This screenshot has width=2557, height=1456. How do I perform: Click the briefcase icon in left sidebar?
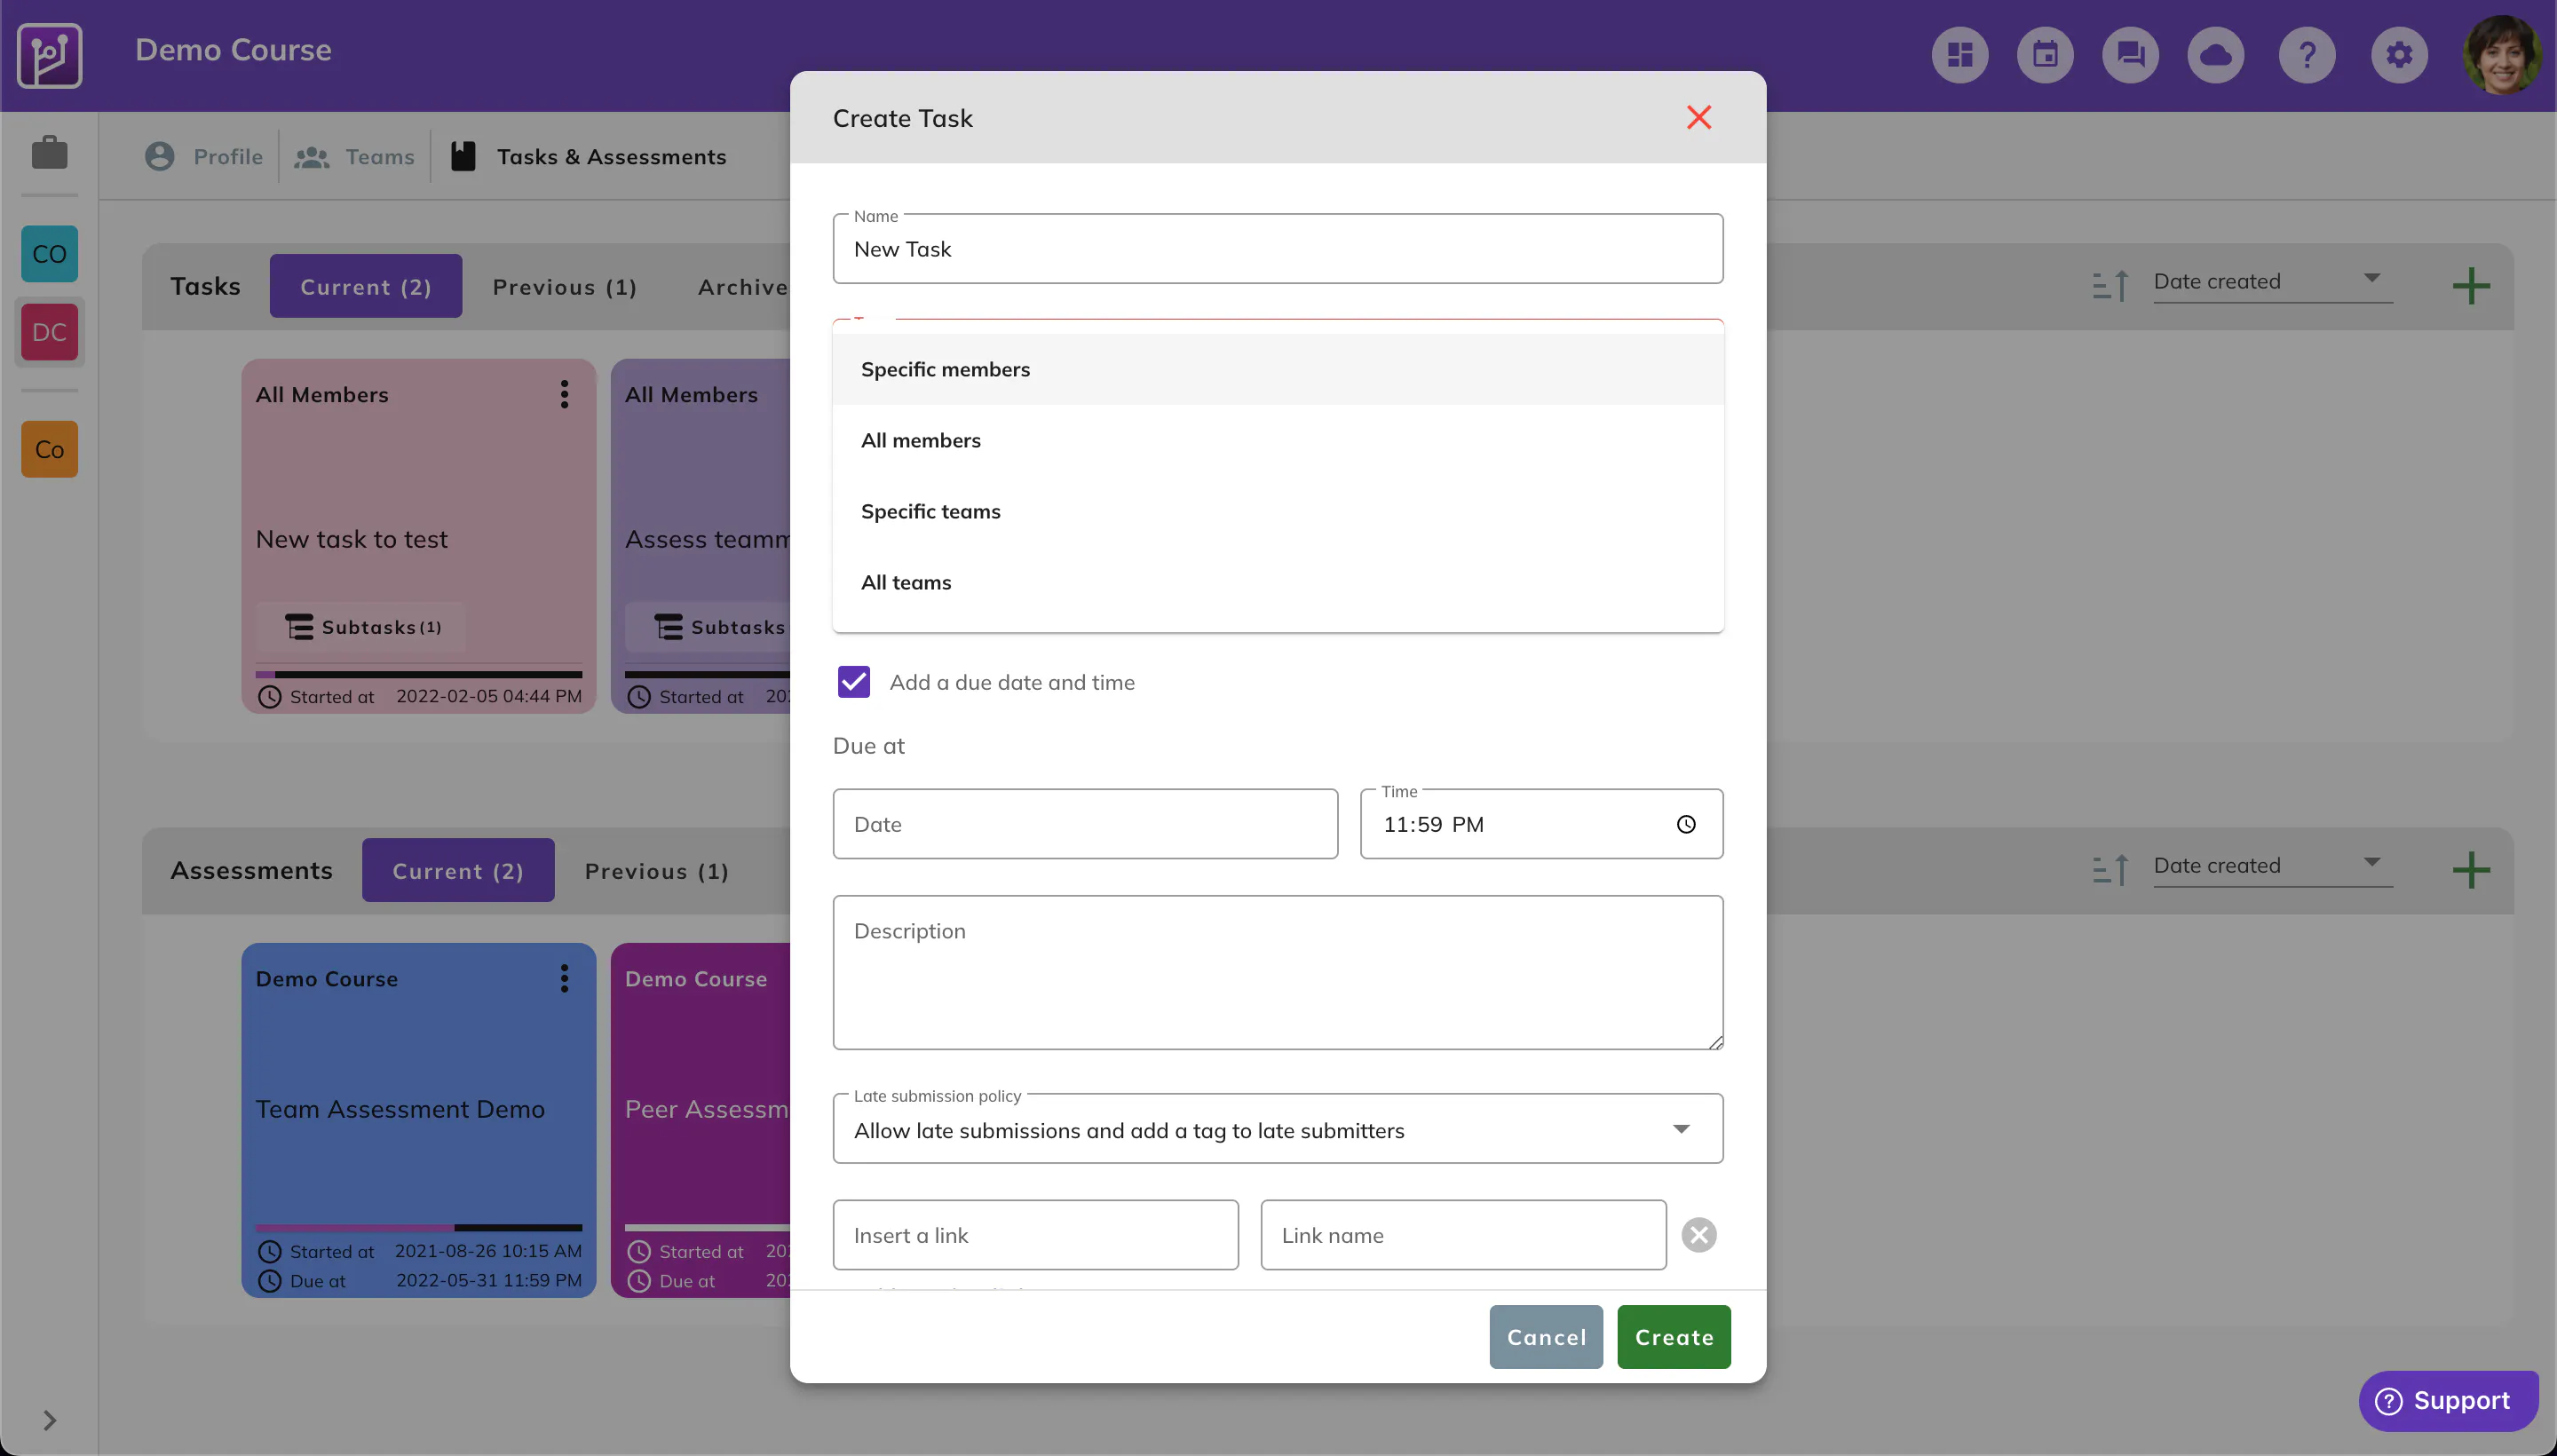tap(49, 153)
